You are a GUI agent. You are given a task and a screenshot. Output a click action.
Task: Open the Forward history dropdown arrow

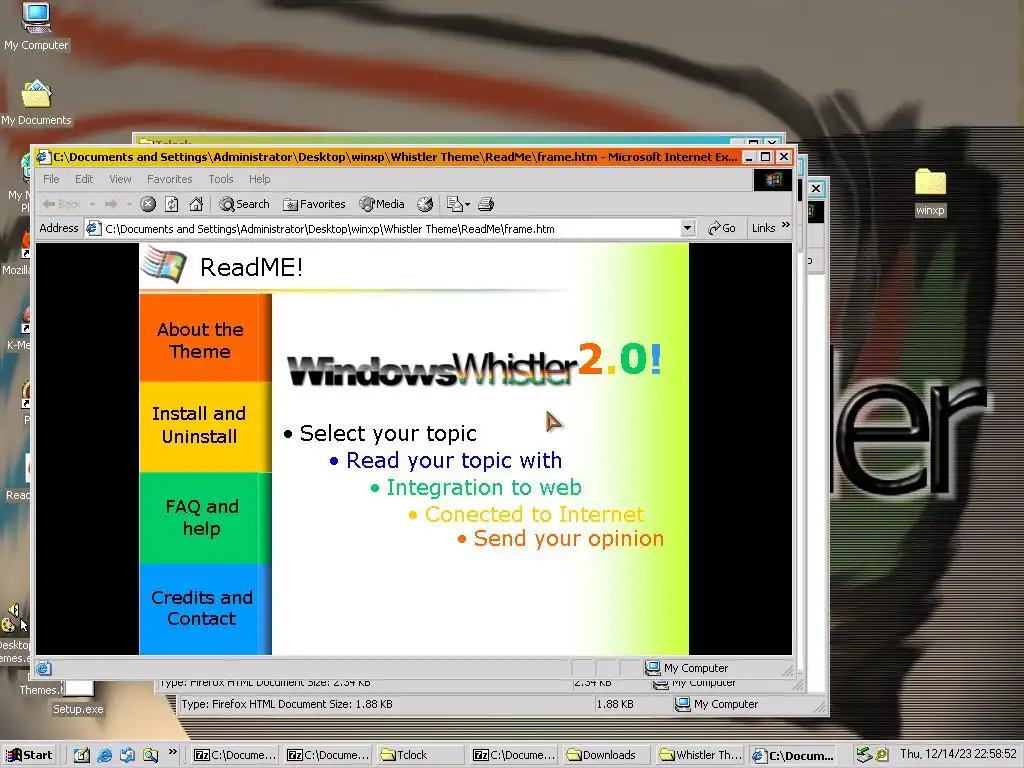(x=129, y=204)
